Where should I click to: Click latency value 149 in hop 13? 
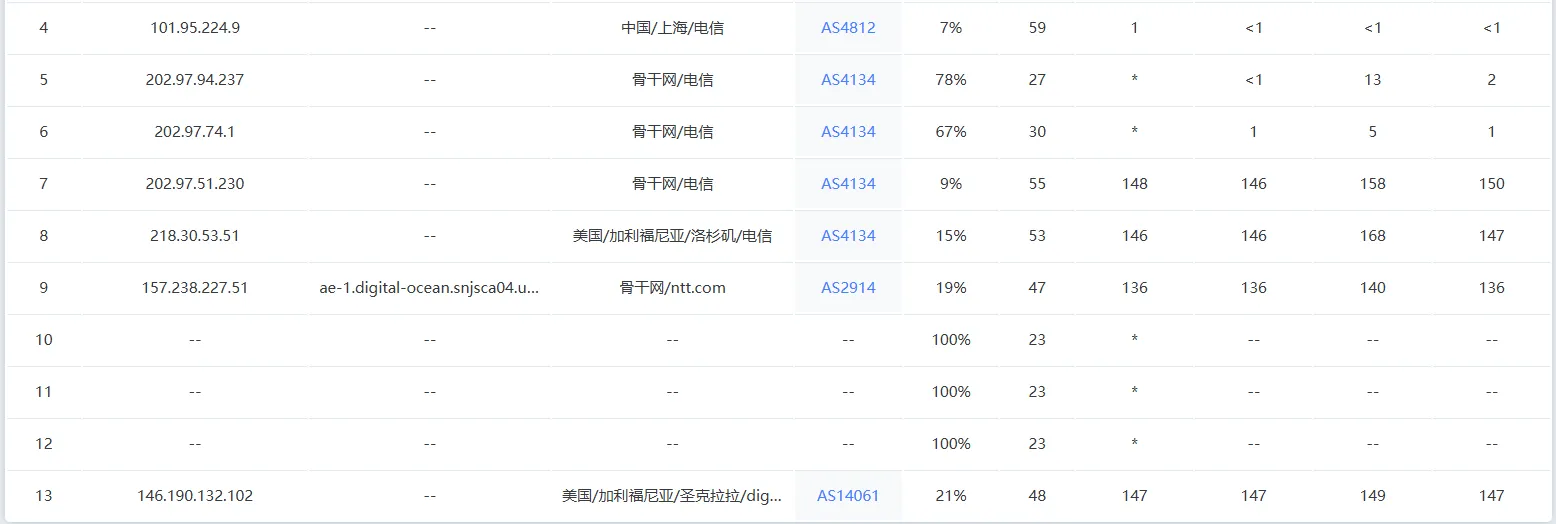pyautogui.click(x=1373, y=496)
